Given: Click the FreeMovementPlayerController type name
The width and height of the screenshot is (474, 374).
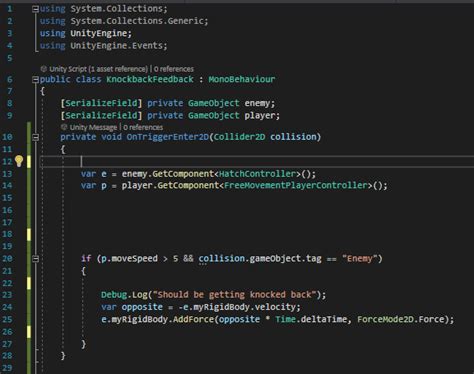Looking at the screenshot, I should coord(296,185).
